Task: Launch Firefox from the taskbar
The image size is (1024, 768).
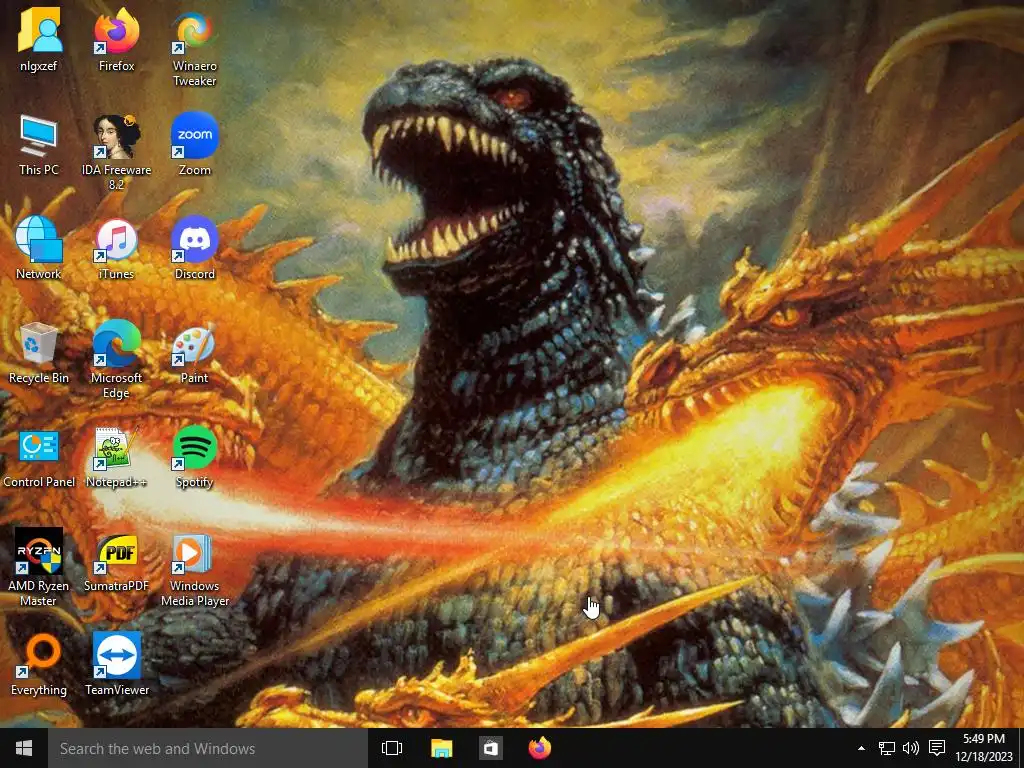Action: tap(539, 748)
